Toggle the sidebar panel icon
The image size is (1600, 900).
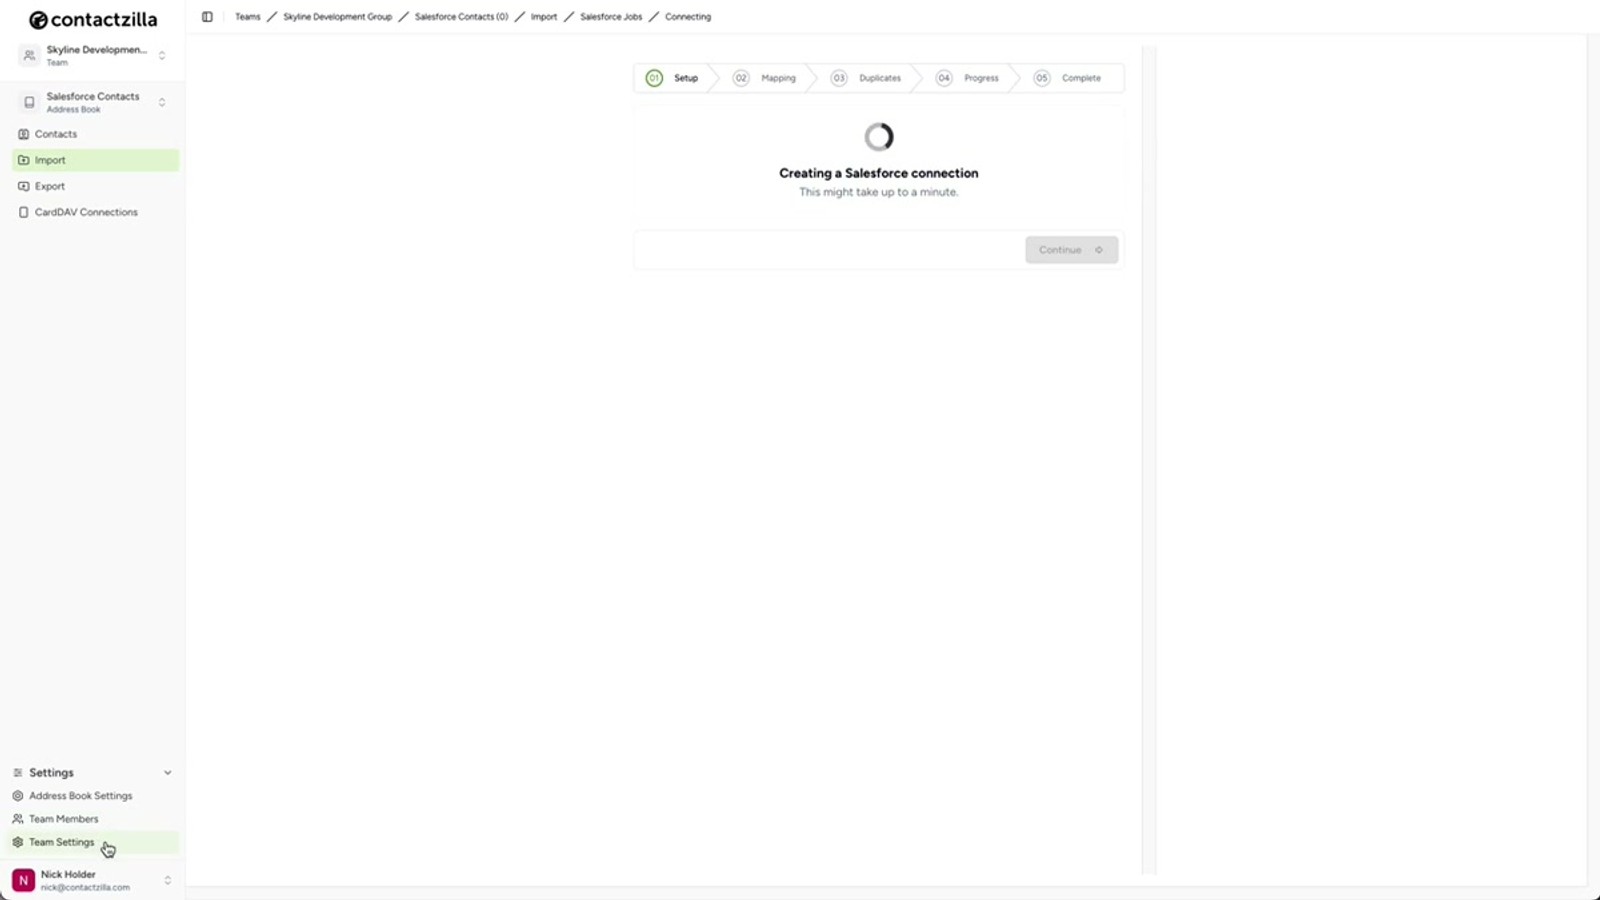(207, 17)
